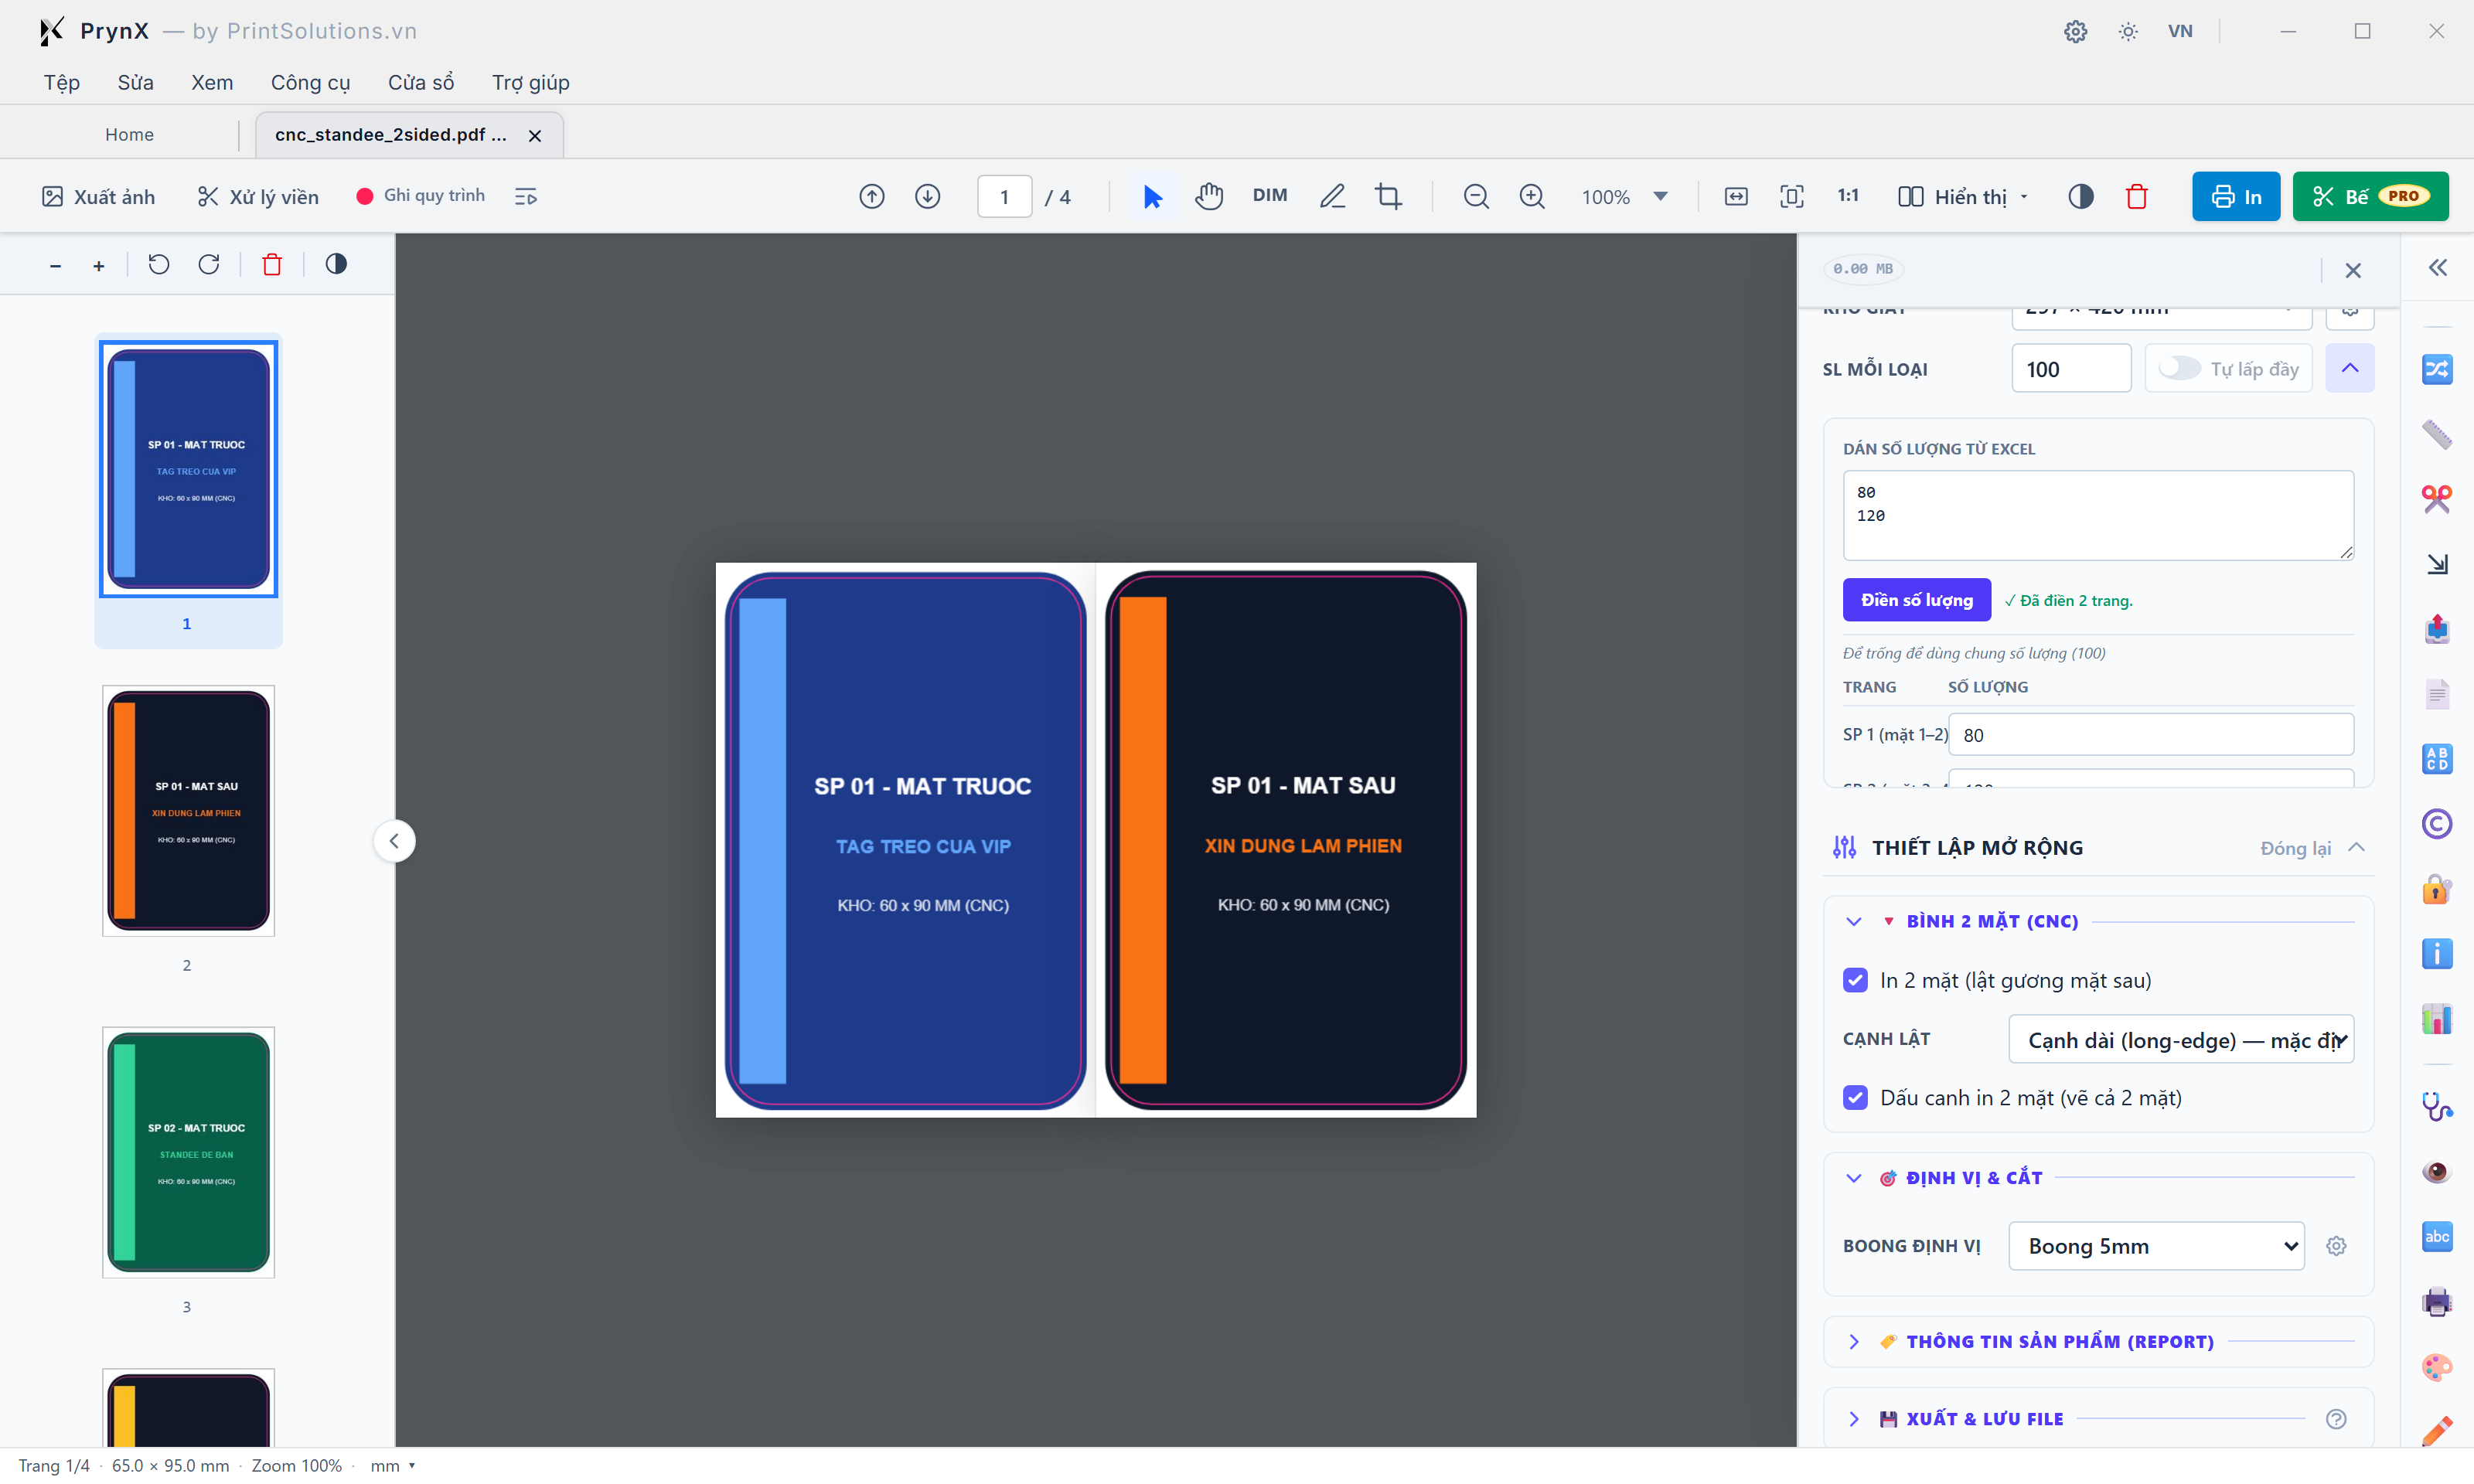The image size is (2474, 1484).
Task: Click the zoom in magnifier icon
Action: (1532, 197)
